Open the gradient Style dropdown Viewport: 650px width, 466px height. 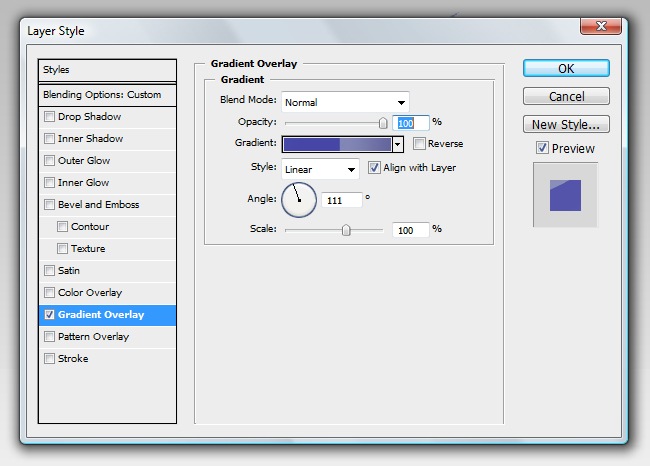(x=320, y=169)
